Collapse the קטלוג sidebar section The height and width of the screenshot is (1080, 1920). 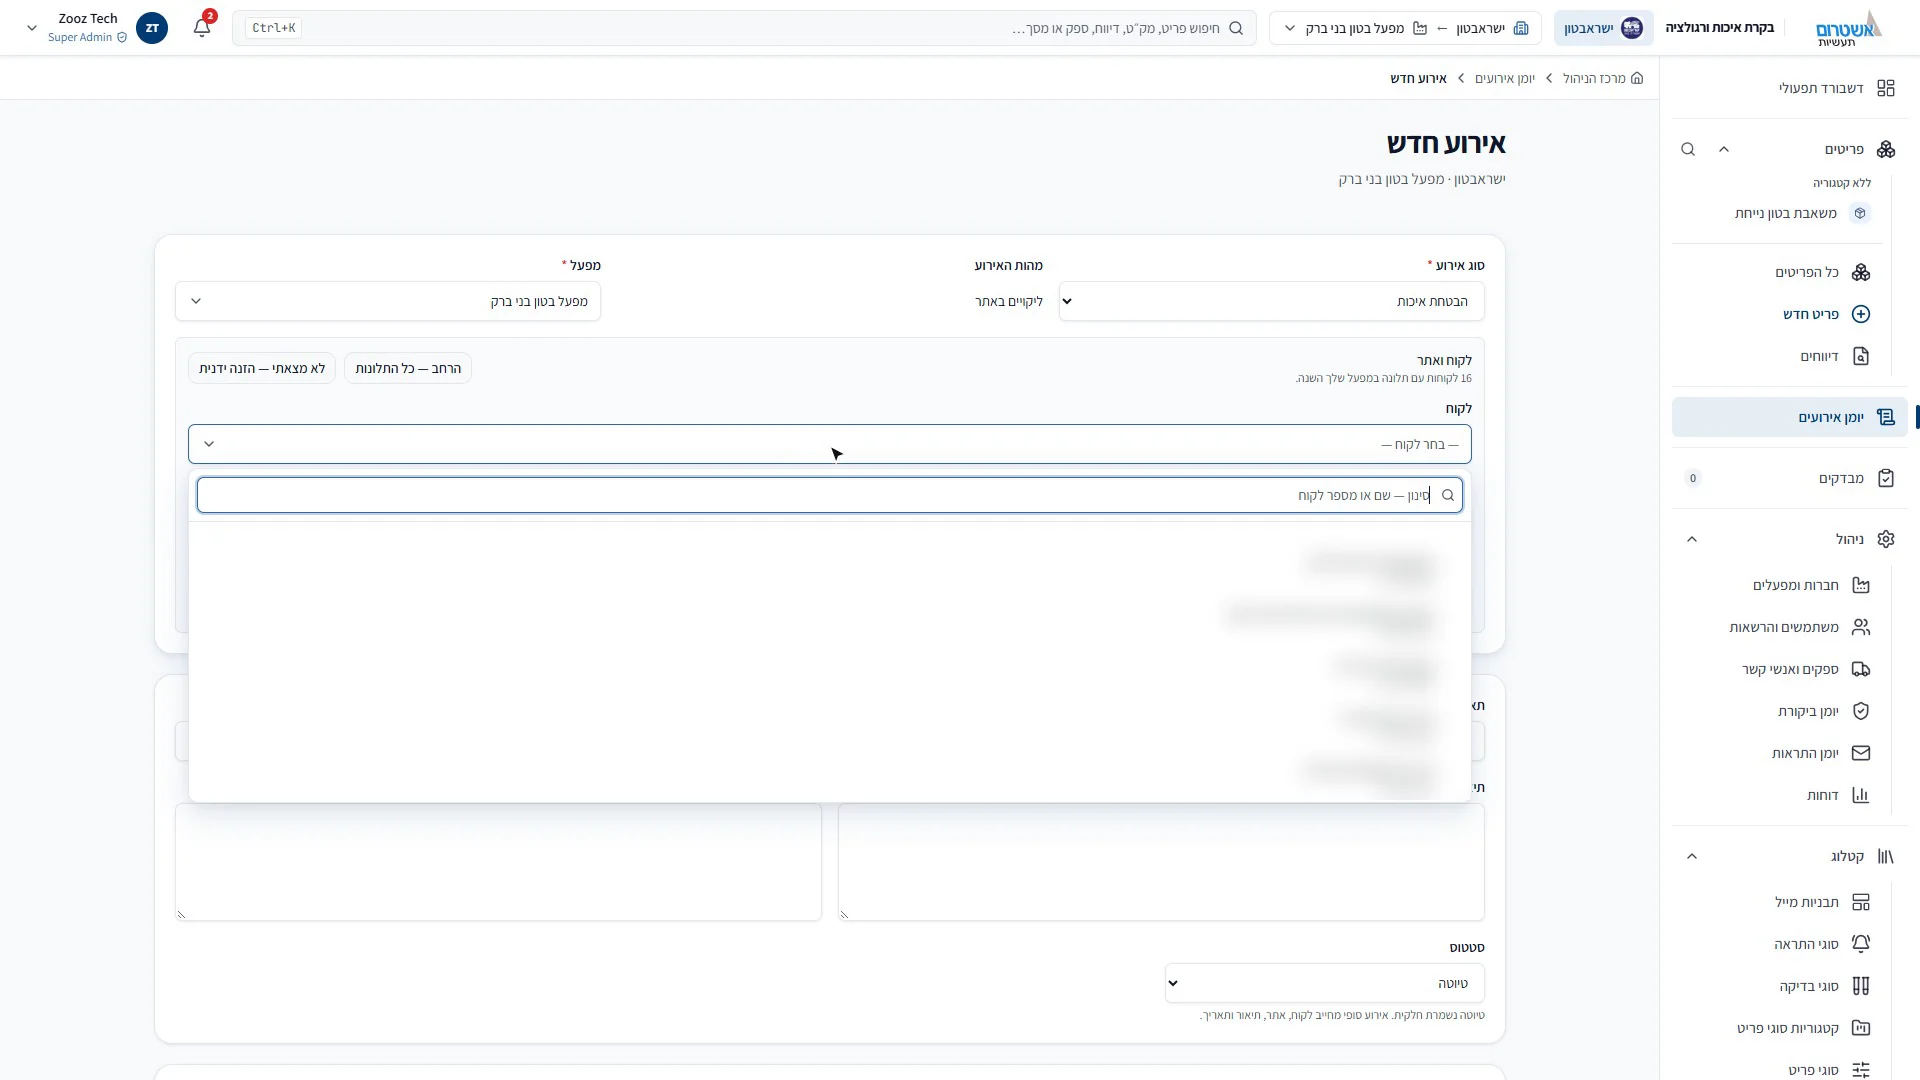coord(1692,856)
